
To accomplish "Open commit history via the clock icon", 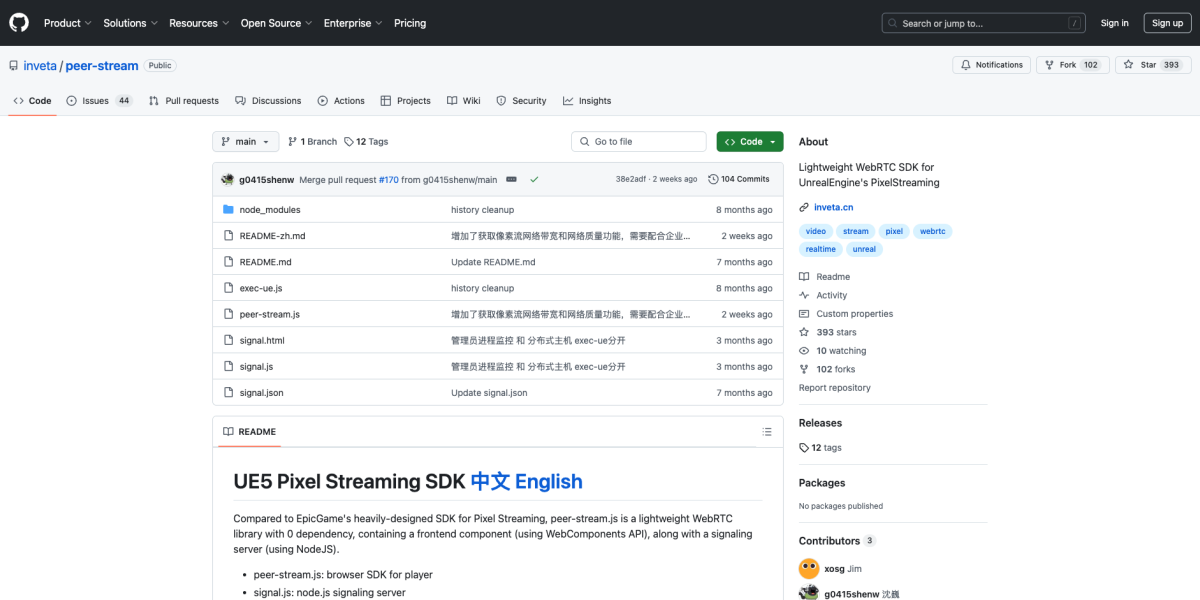I will [713, 178].
